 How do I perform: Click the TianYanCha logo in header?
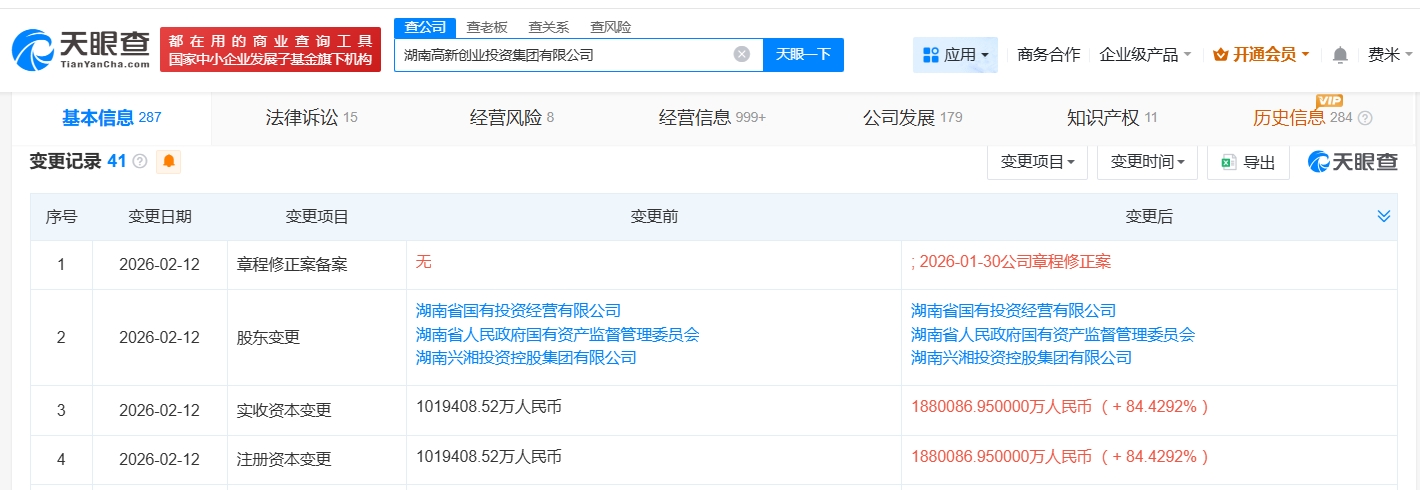(x=80, y=49)
